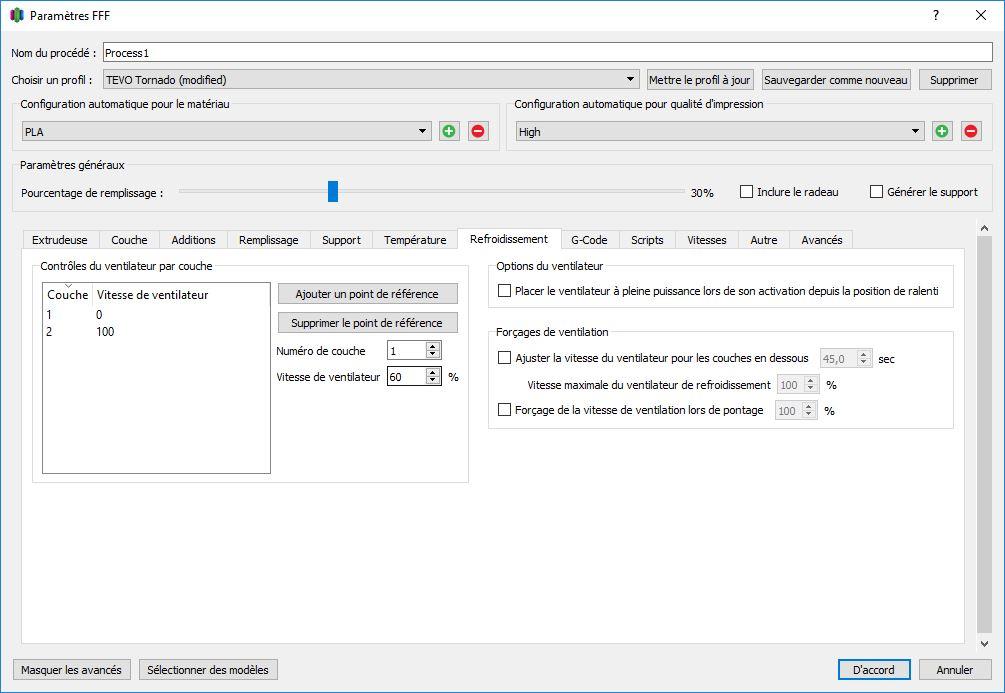The height and width of the screenshot is (693, 1005).
Task: Increase the 45,0 sec value stepper
Action: click(x=863, y=355)
